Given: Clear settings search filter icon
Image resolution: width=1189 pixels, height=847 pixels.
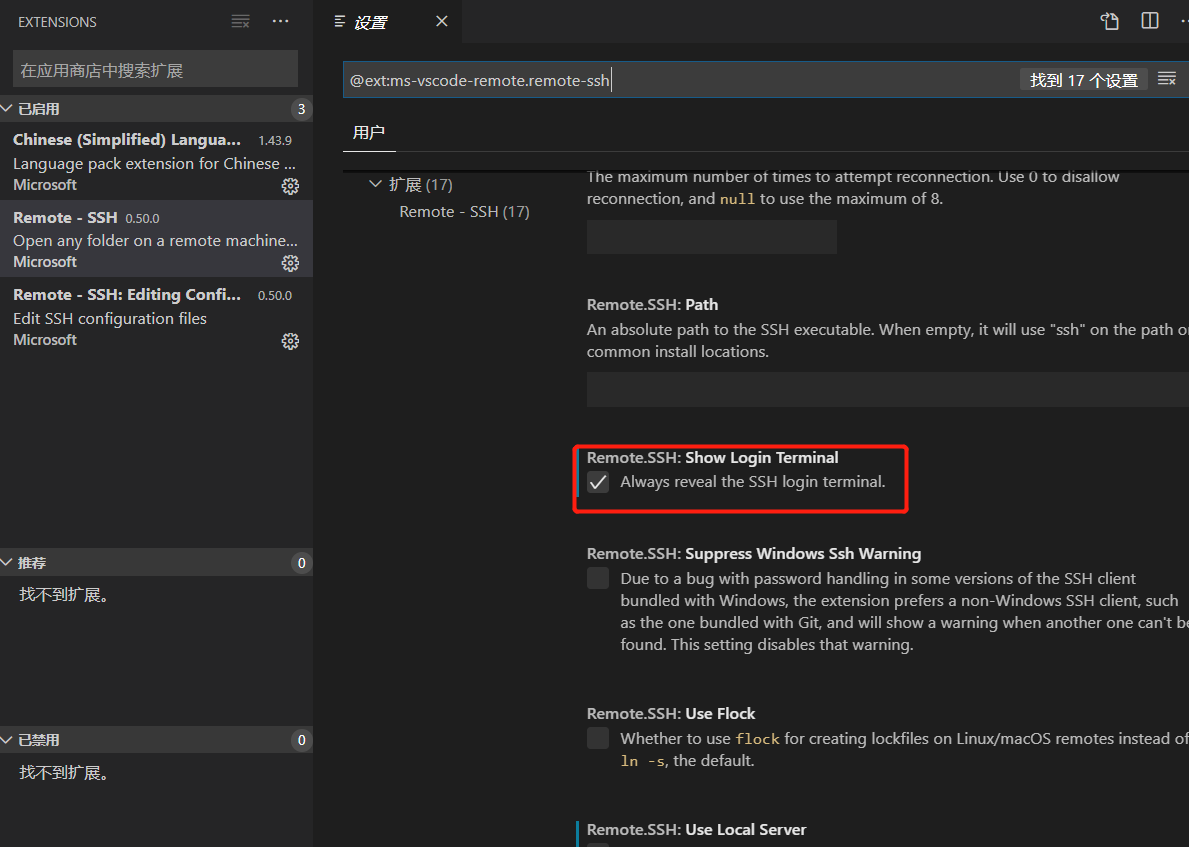Looking at the screenshot, I should (1167, 79).
